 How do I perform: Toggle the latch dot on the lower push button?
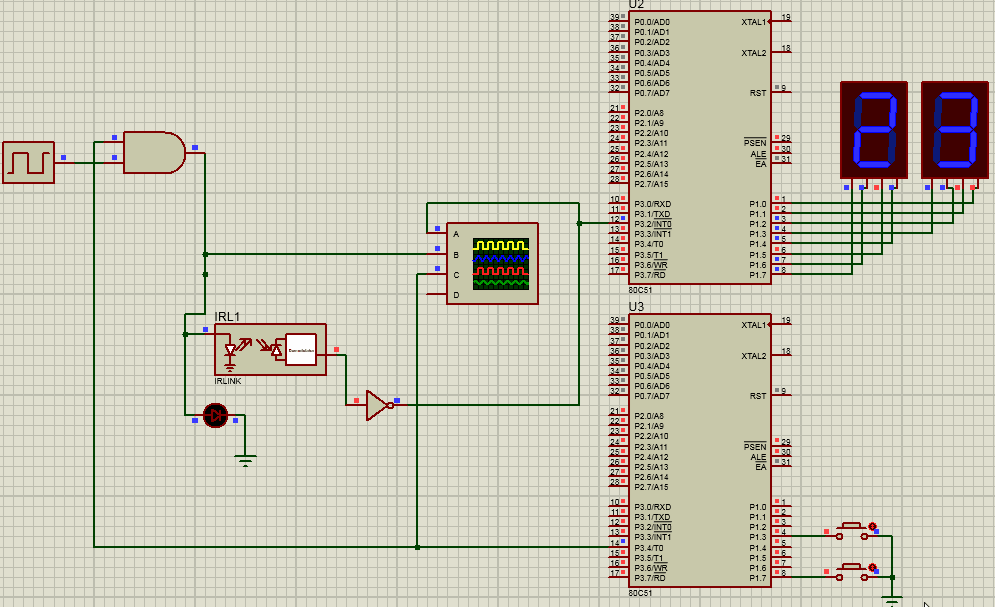coord(873,567)
